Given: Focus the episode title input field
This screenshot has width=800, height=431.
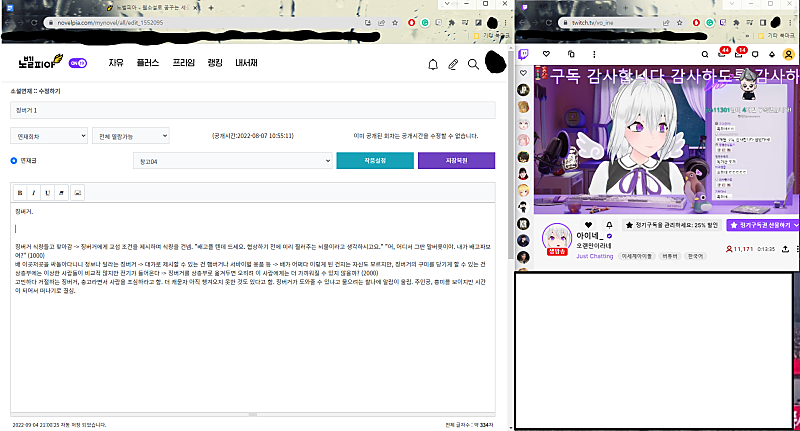Looking at the screenshot, I should click(253, 110).
